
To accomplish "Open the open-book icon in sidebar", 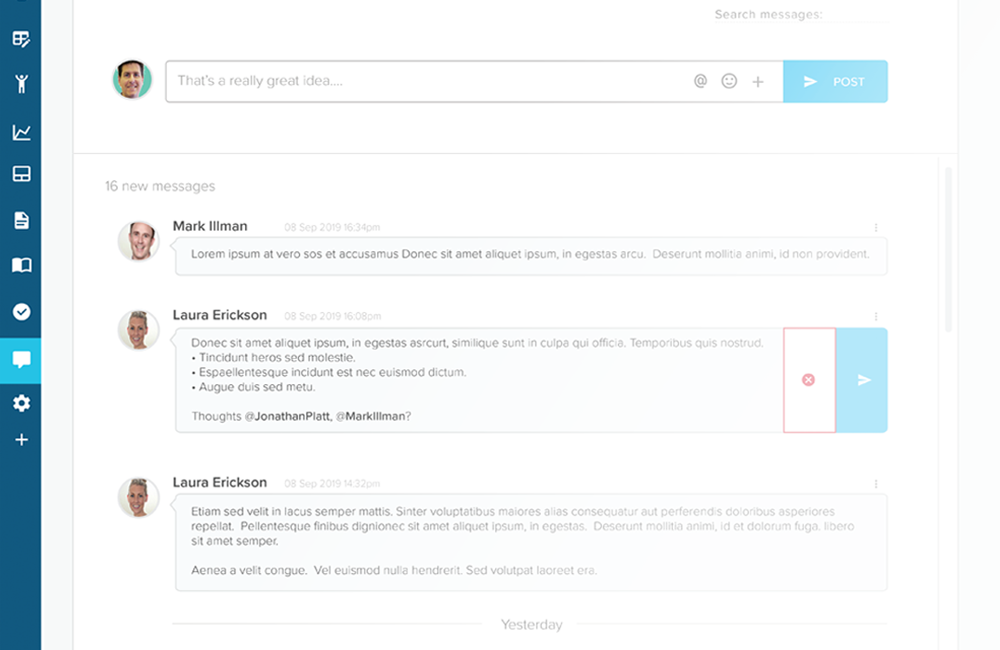I will [21, 265].
